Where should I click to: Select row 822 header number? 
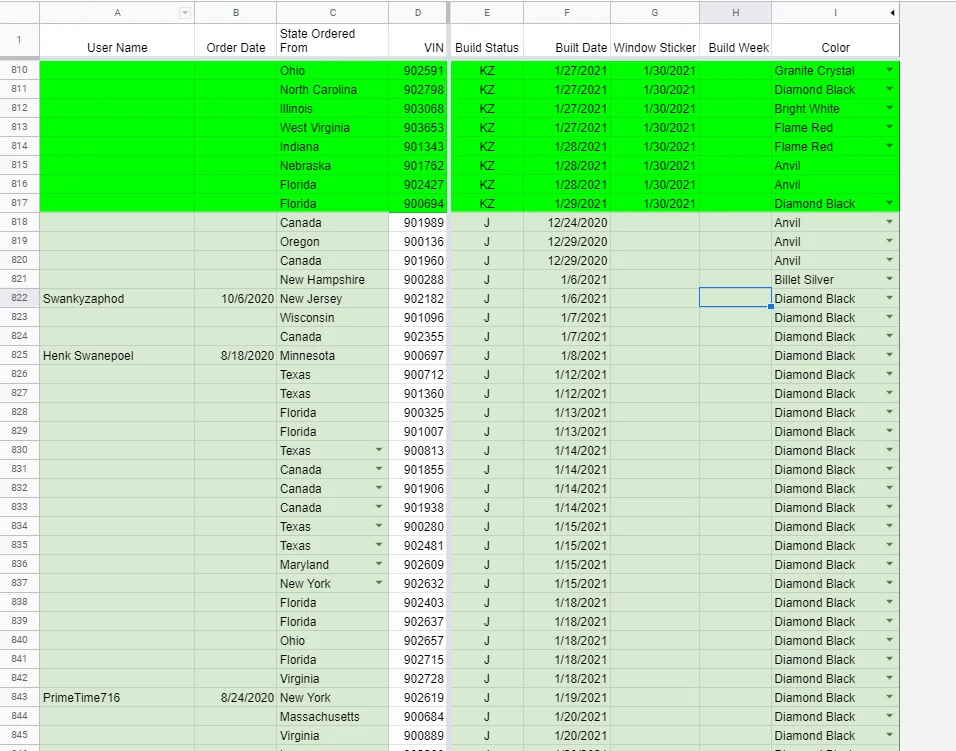click(x=20, y=298)
